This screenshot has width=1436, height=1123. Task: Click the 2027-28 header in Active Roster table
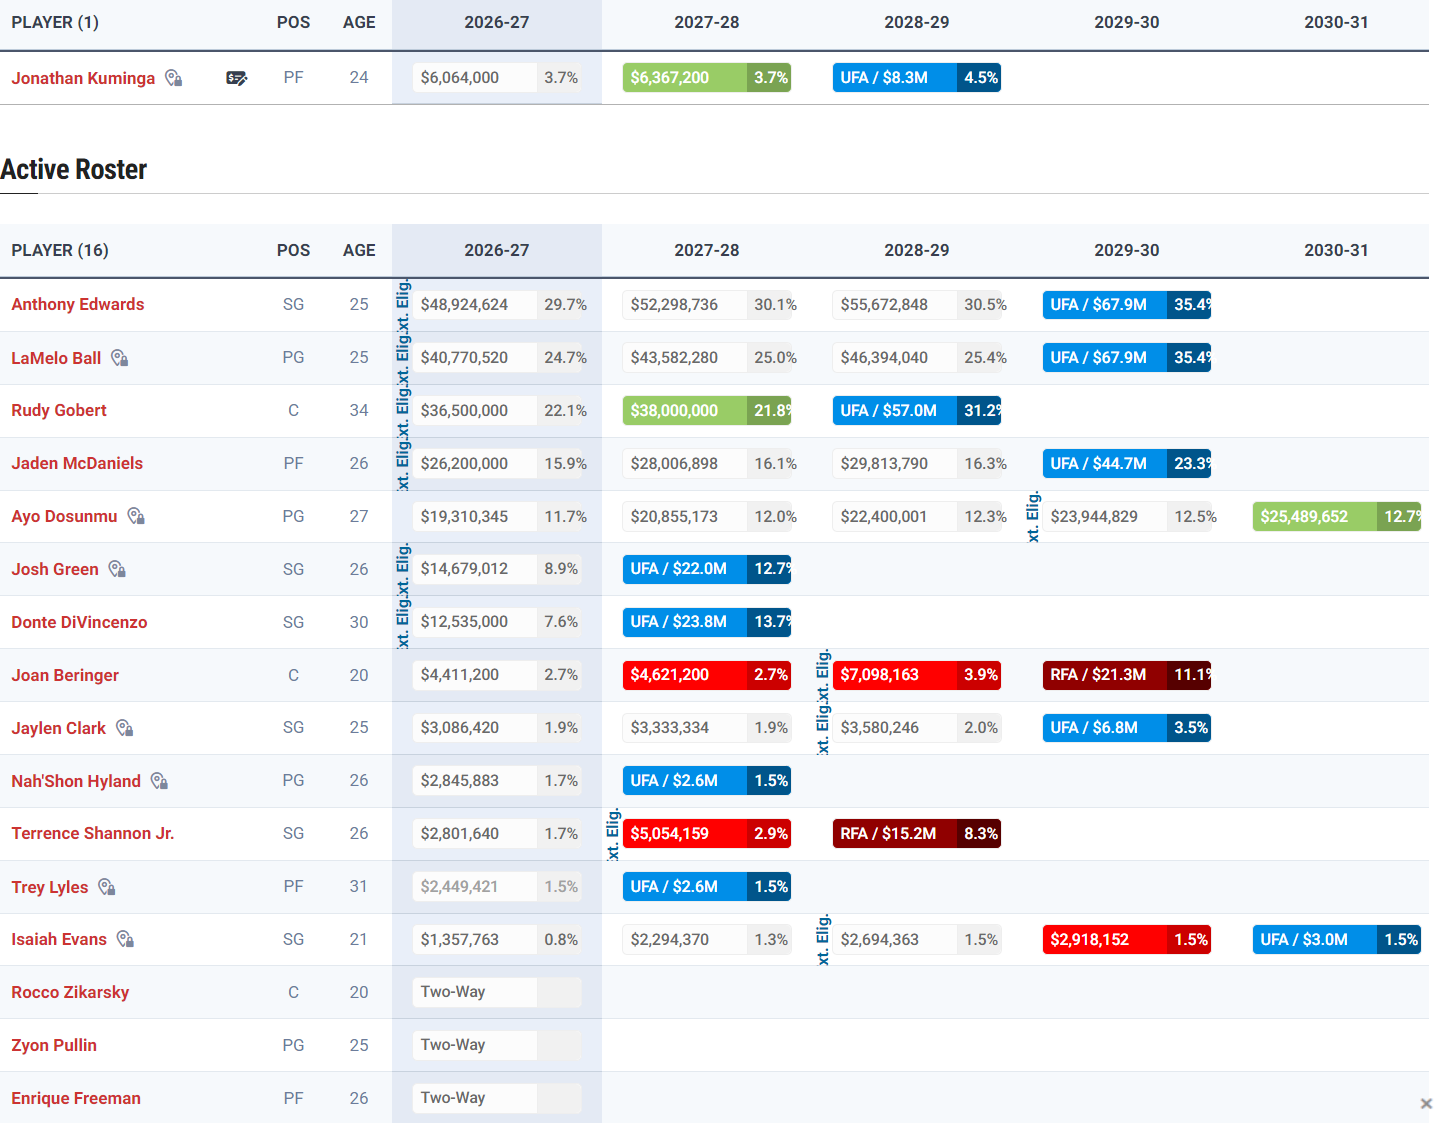tap(707, 250)
